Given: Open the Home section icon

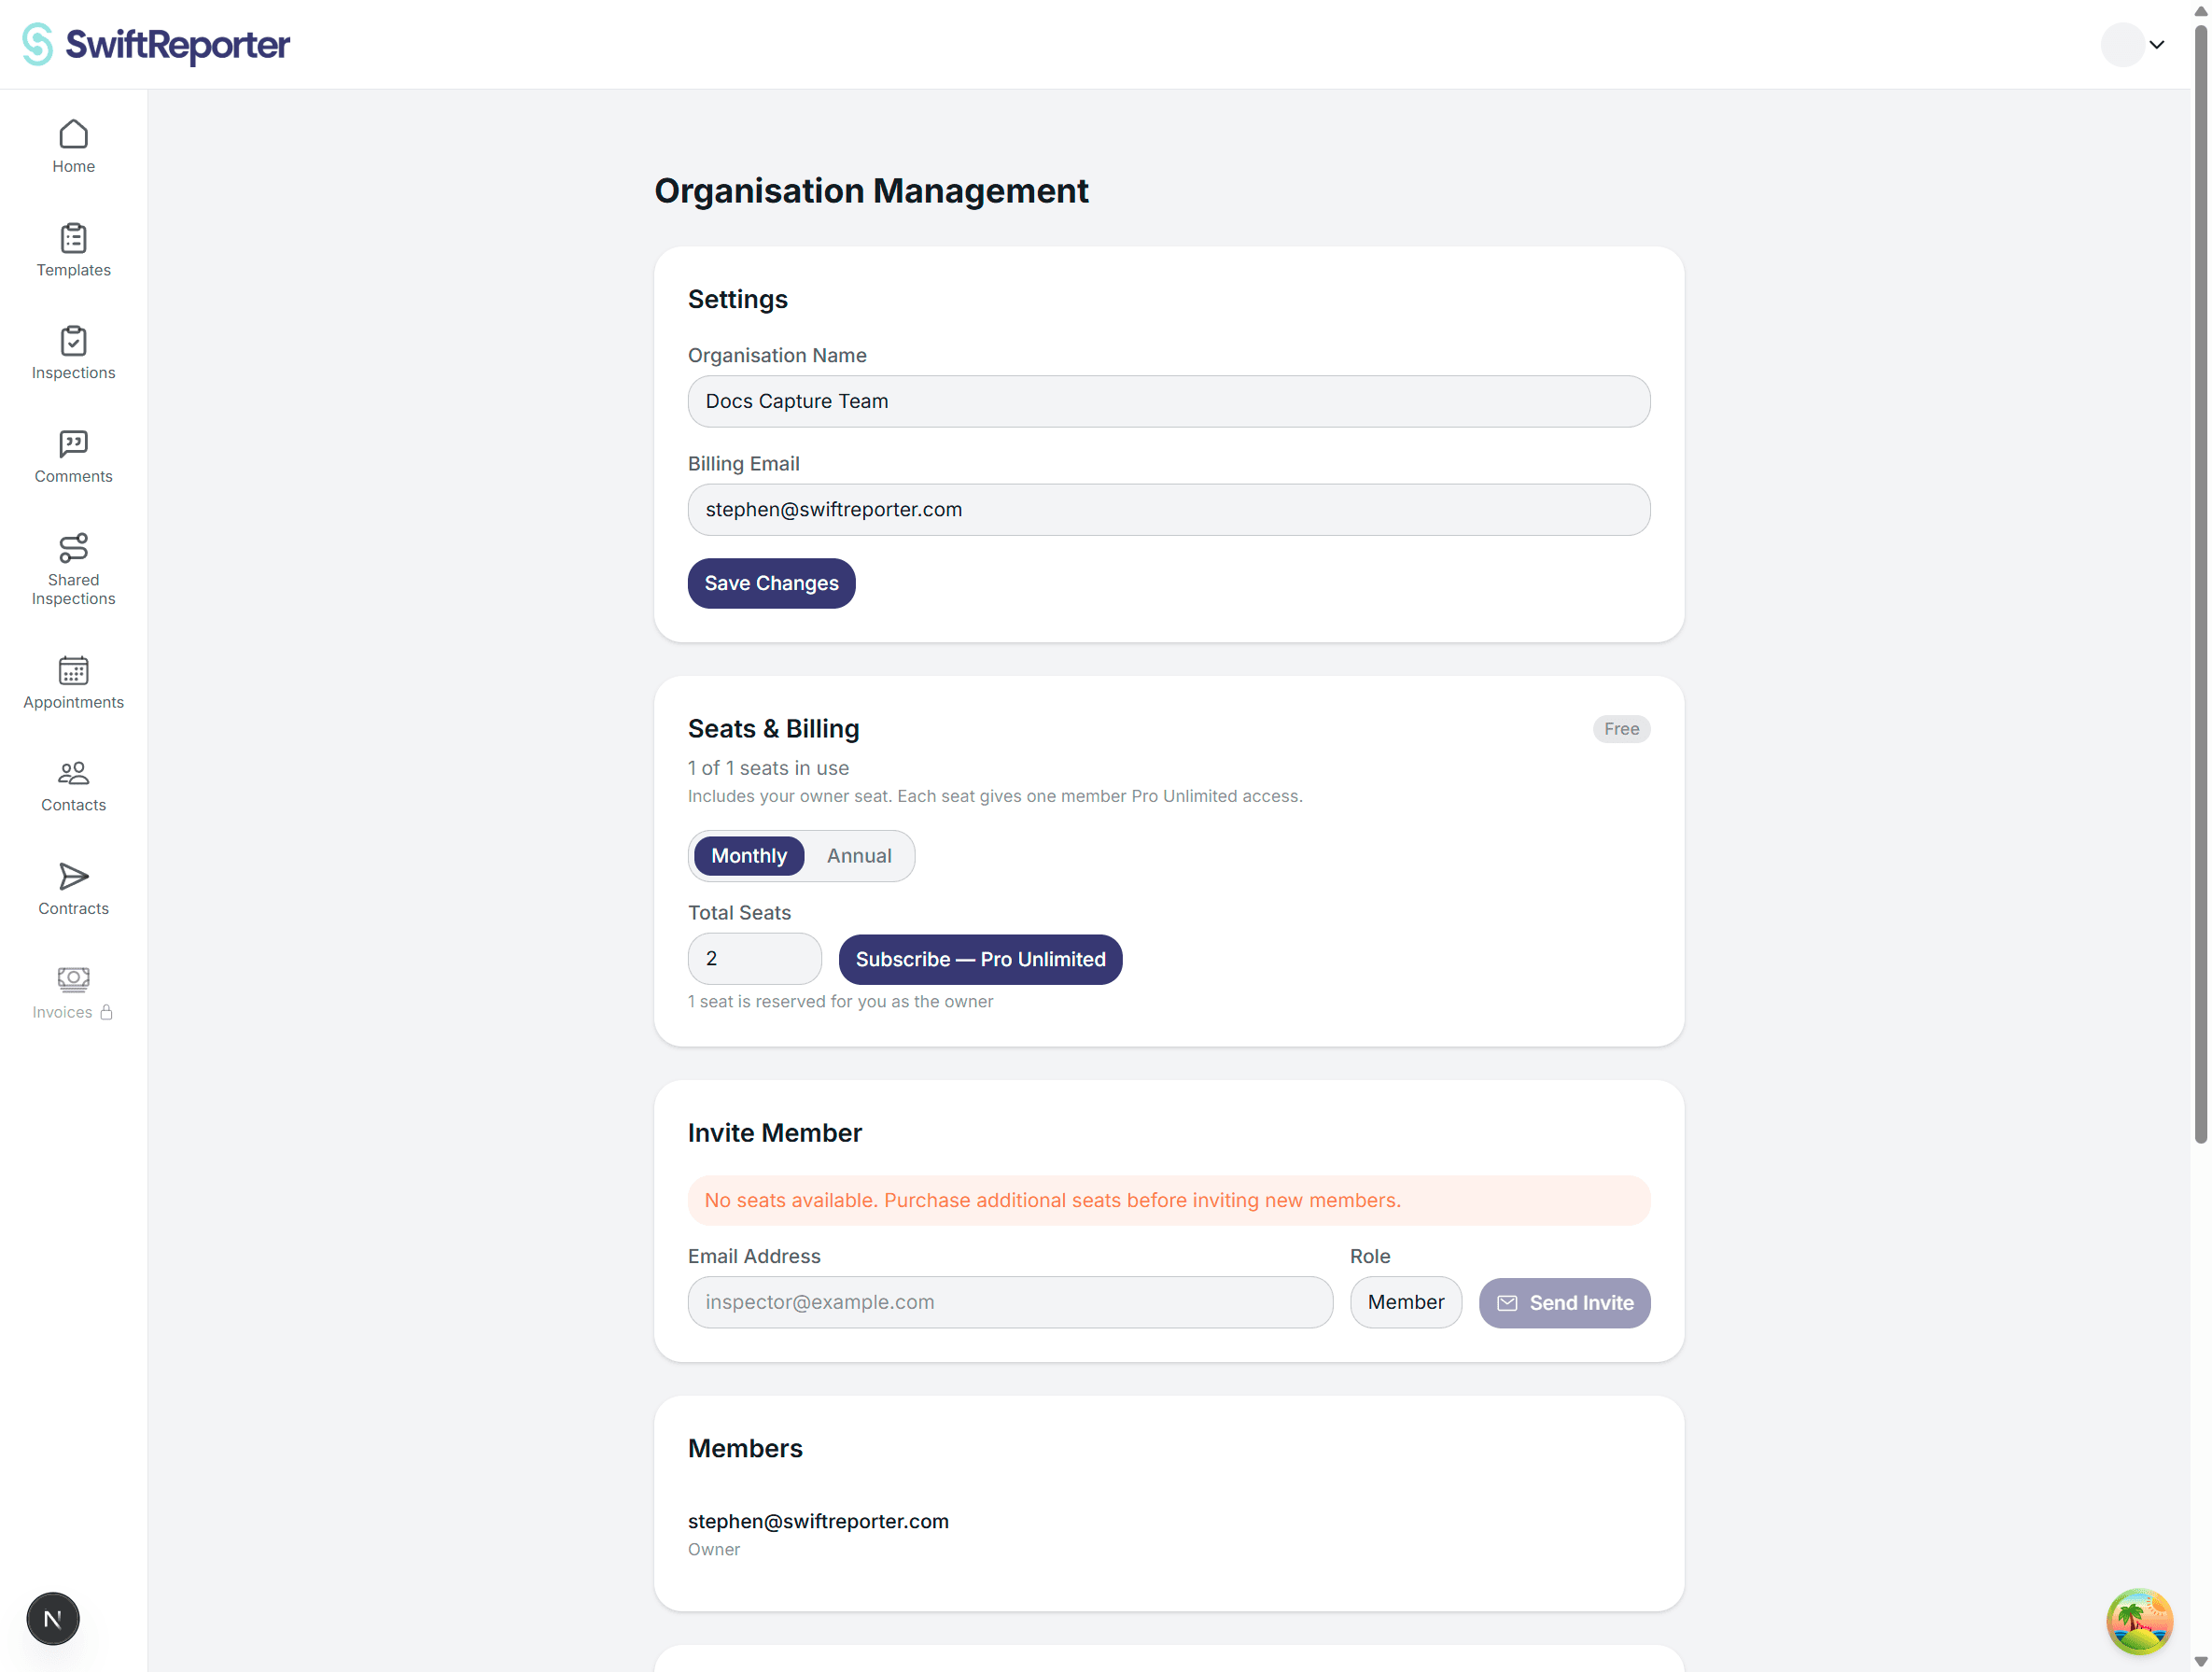Looking at the screenshot, I should (73, 134).
